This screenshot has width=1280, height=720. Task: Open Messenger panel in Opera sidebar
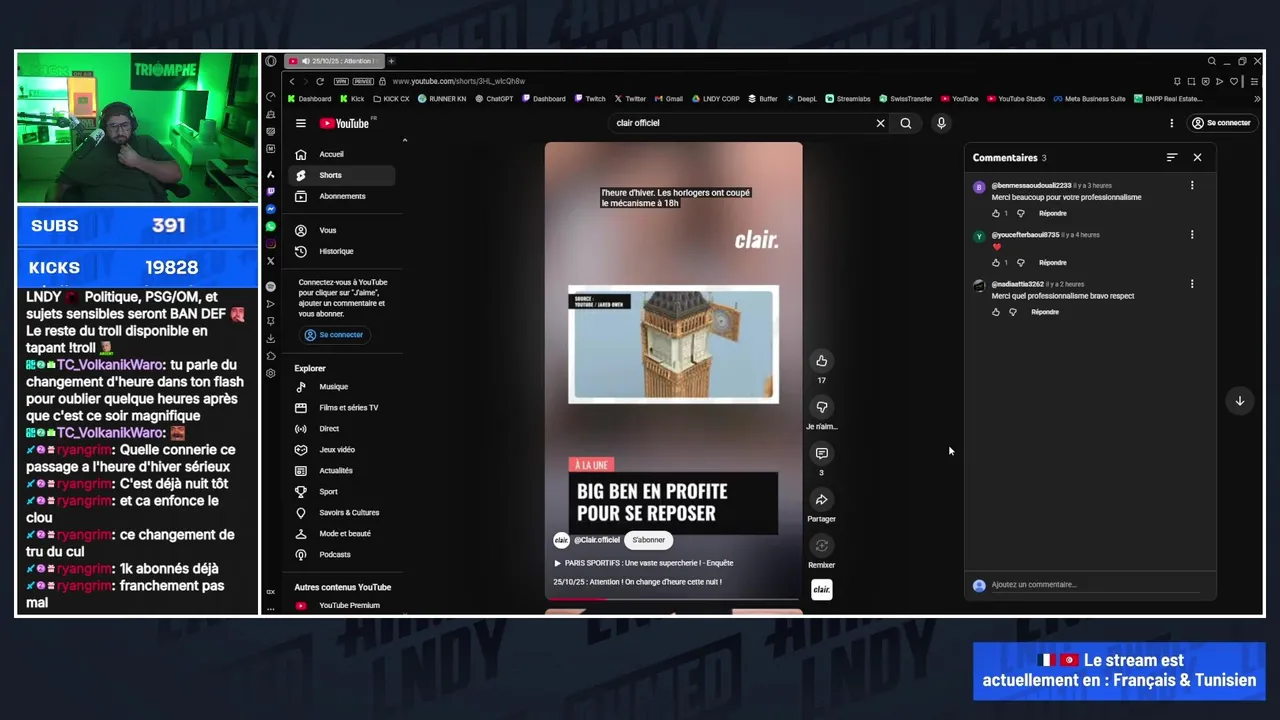click(270, 209)
